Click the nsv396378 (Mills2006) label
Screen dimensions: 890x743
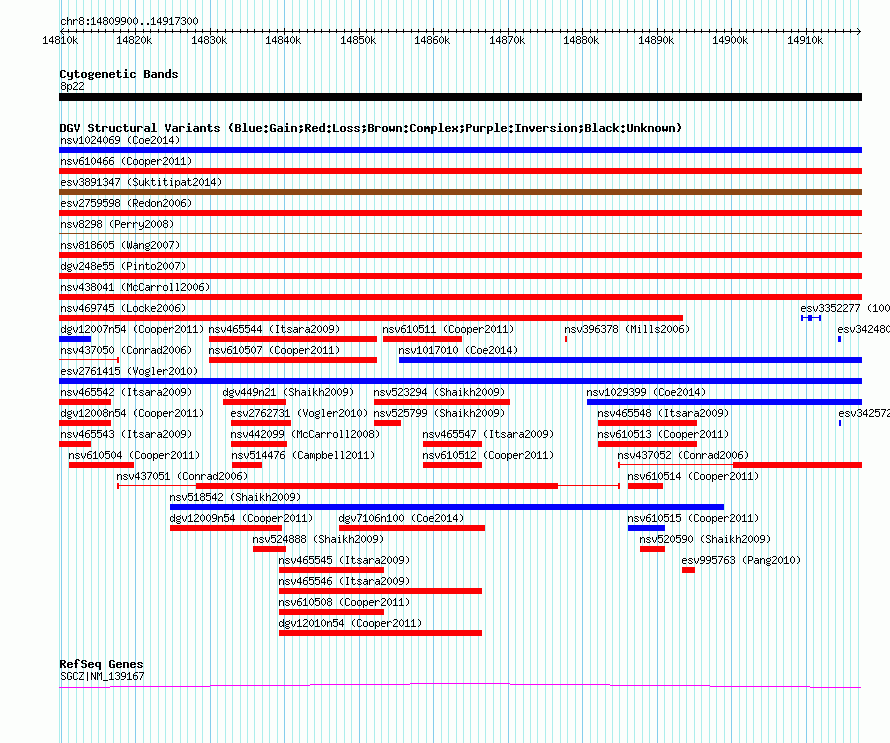tap(627, 329)
